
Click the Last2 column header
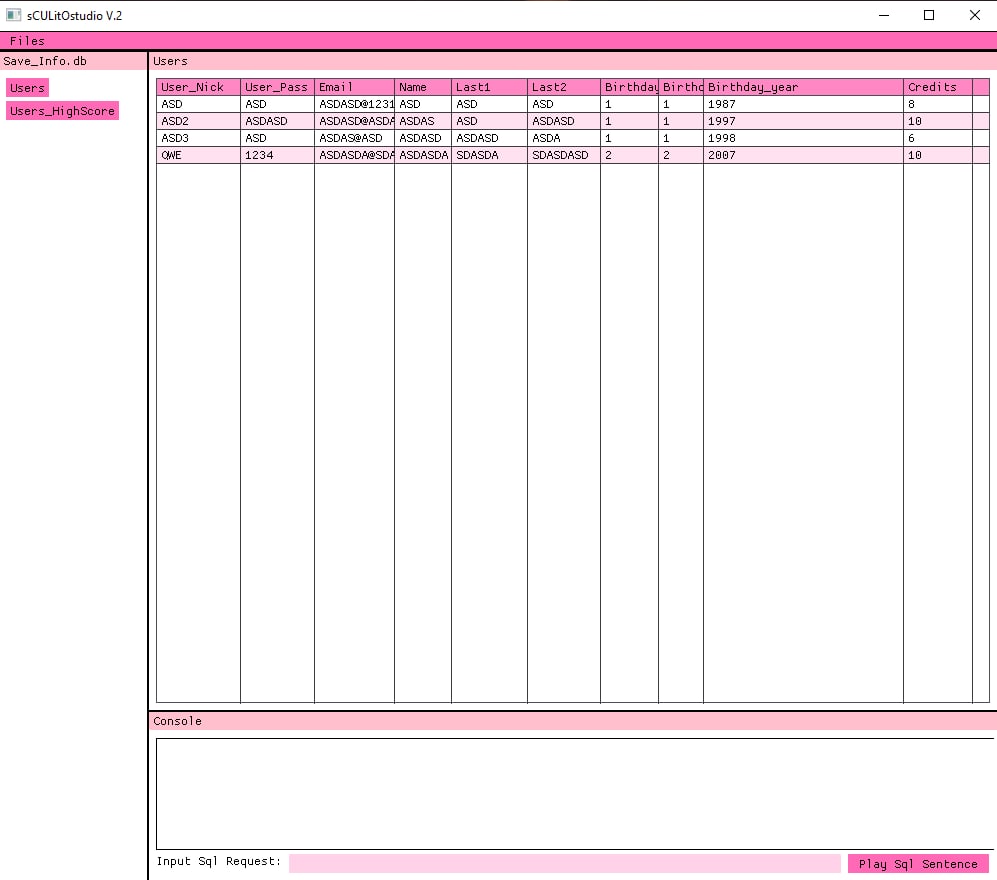[x=563, y=87]
